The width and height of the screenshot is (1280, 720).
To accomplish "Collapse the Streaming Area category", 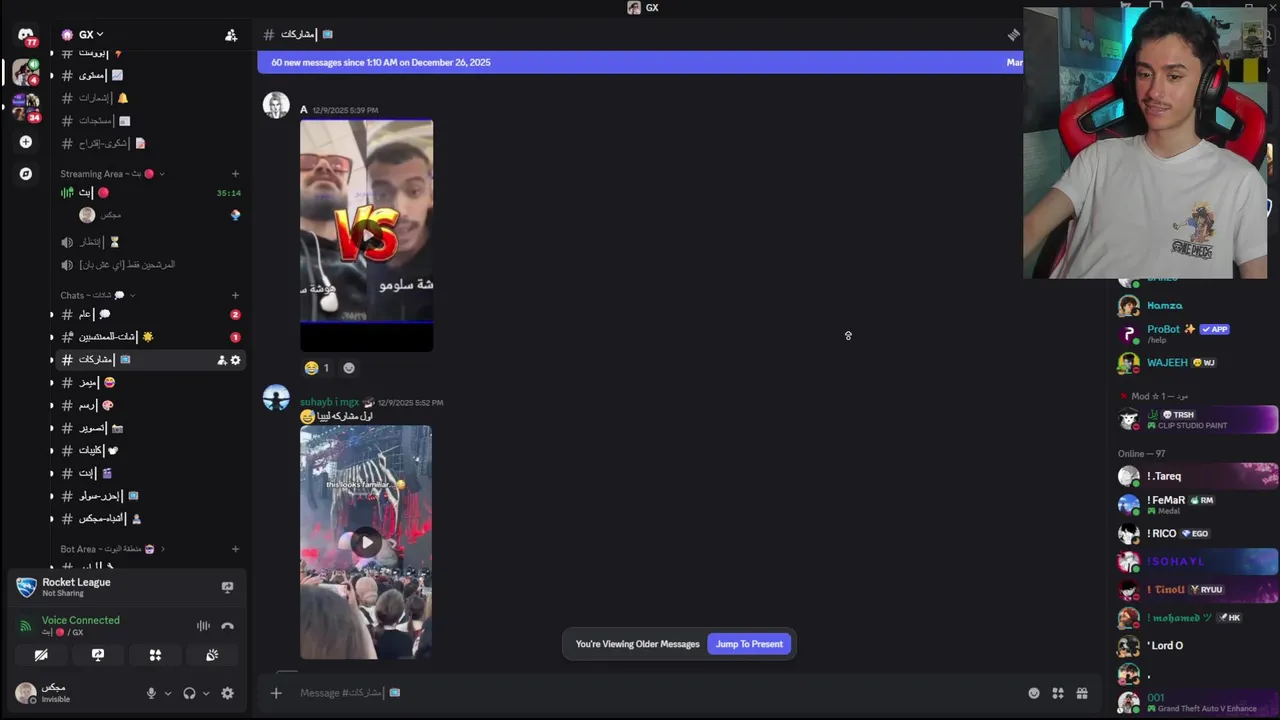I will 112,174.
